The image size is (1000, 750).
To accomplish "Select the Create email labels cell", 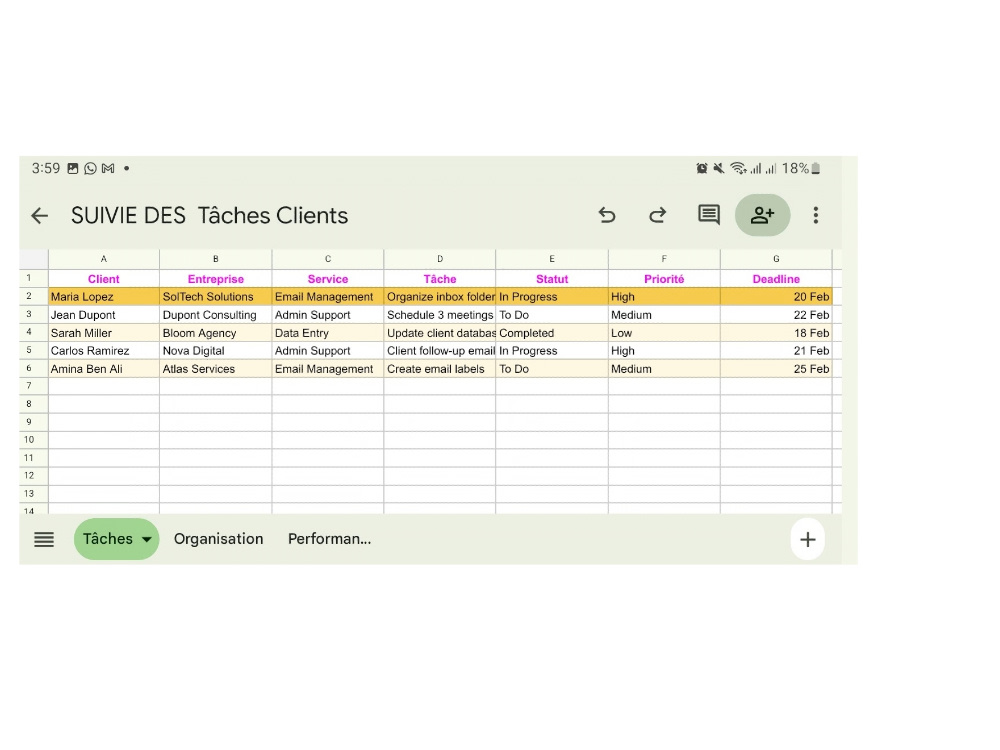I will pyautogui.click(x=440, y=369).
